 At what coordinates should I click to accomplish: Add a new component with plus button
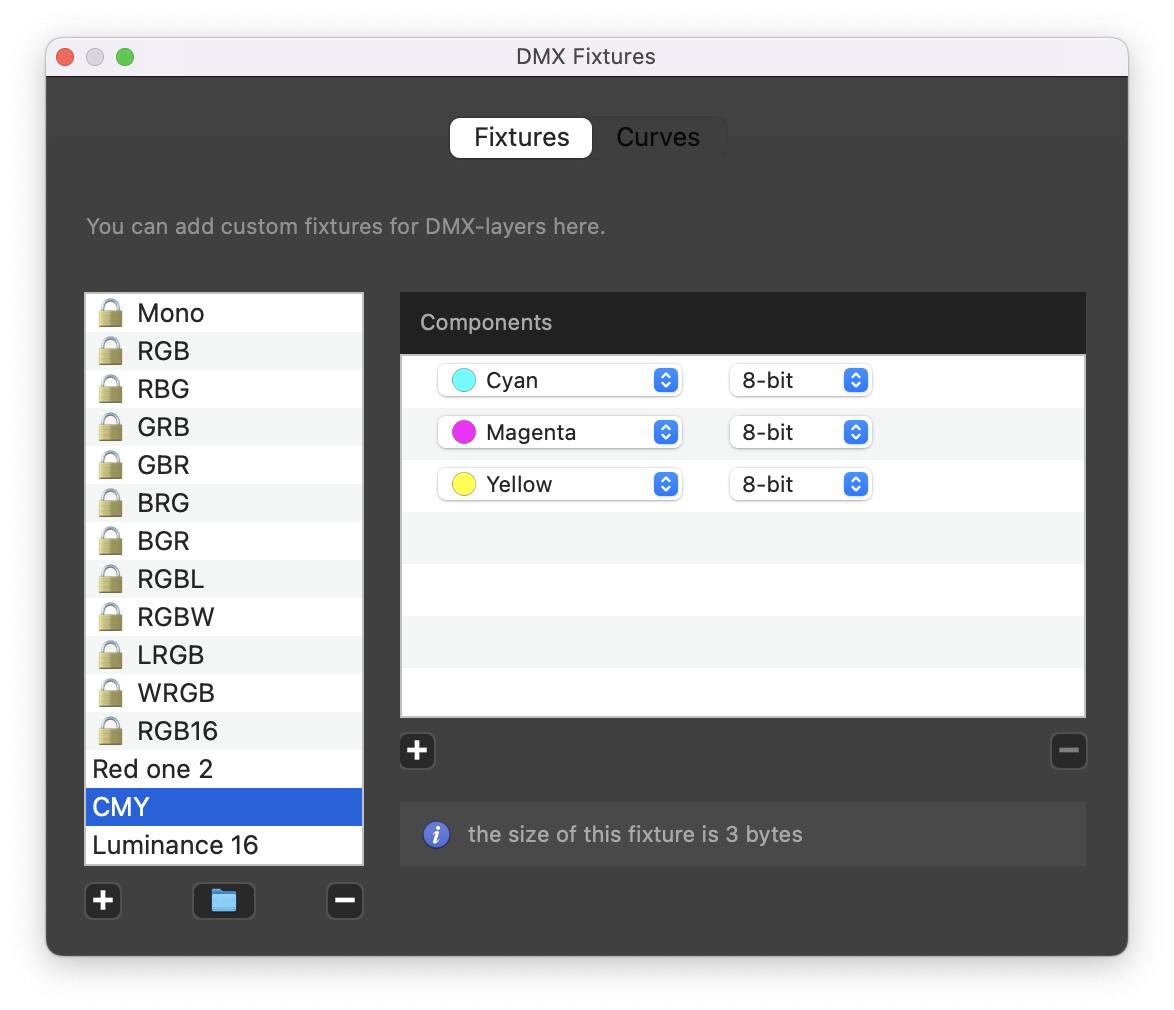coord(417,750)
